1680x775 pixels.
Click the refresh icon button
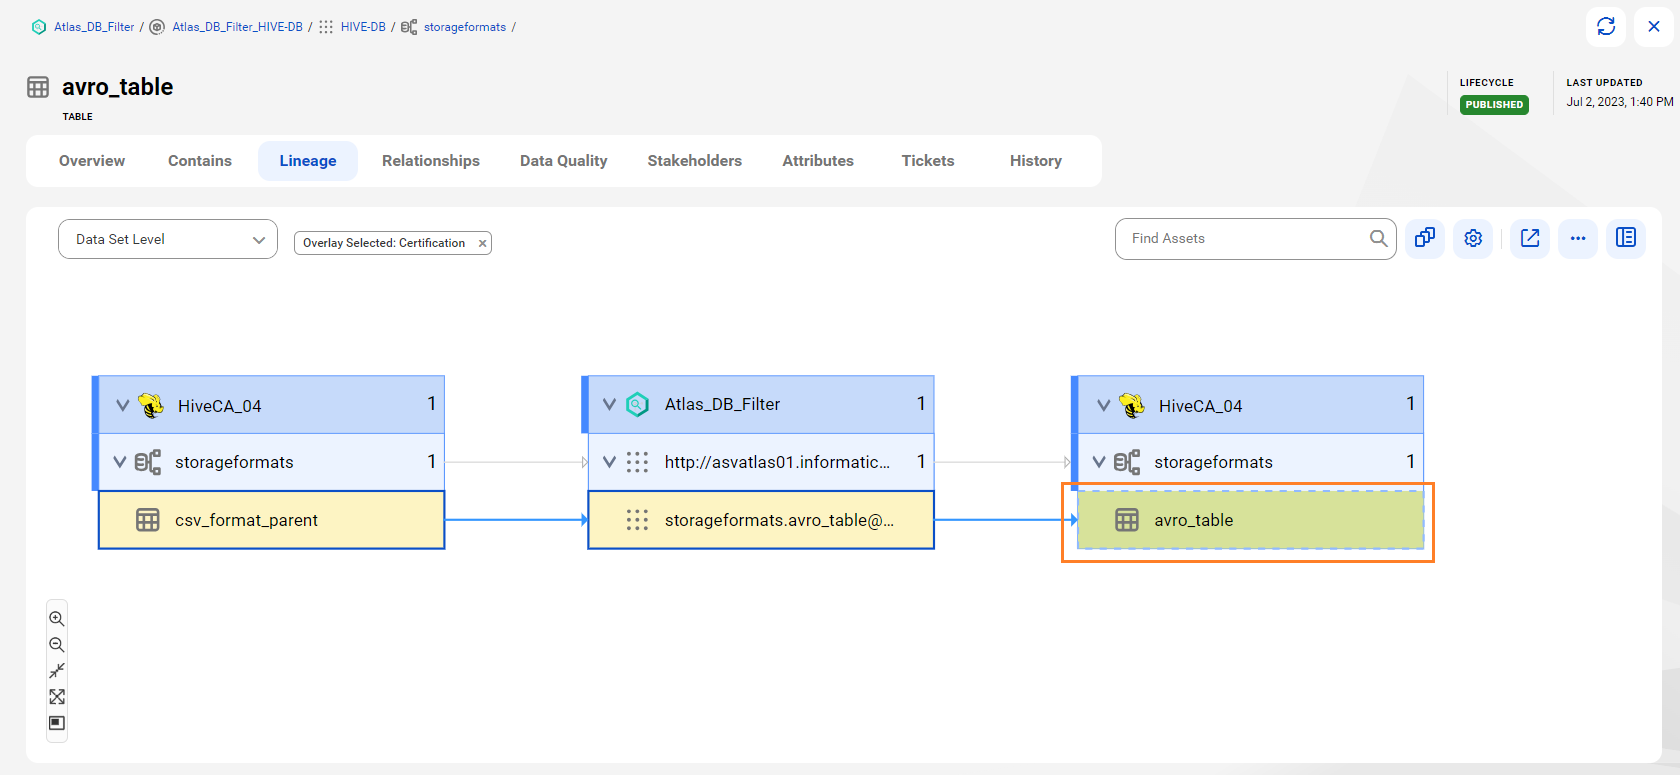(1605, 27)
